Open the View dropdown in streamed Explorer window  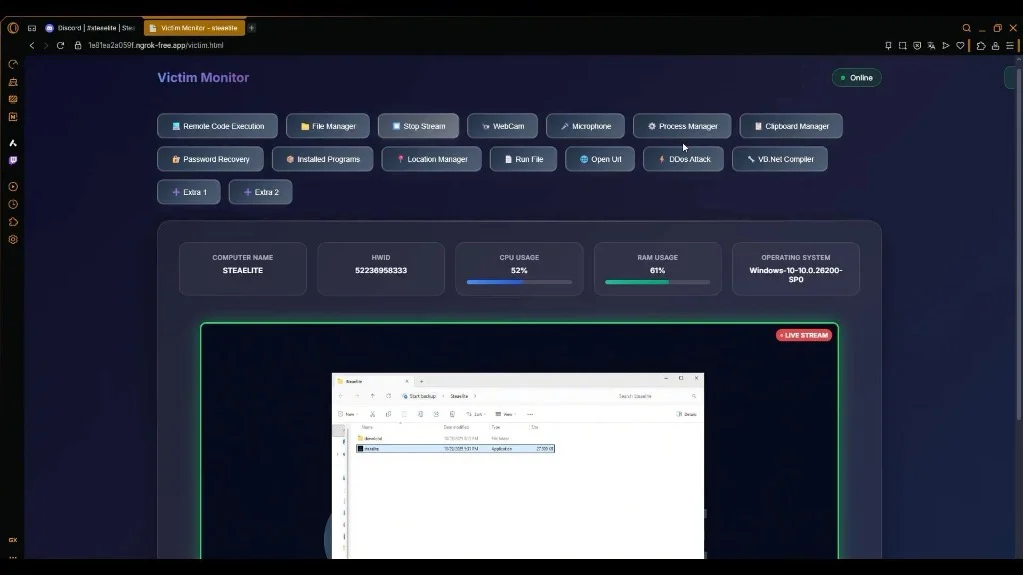coord(504,414)
